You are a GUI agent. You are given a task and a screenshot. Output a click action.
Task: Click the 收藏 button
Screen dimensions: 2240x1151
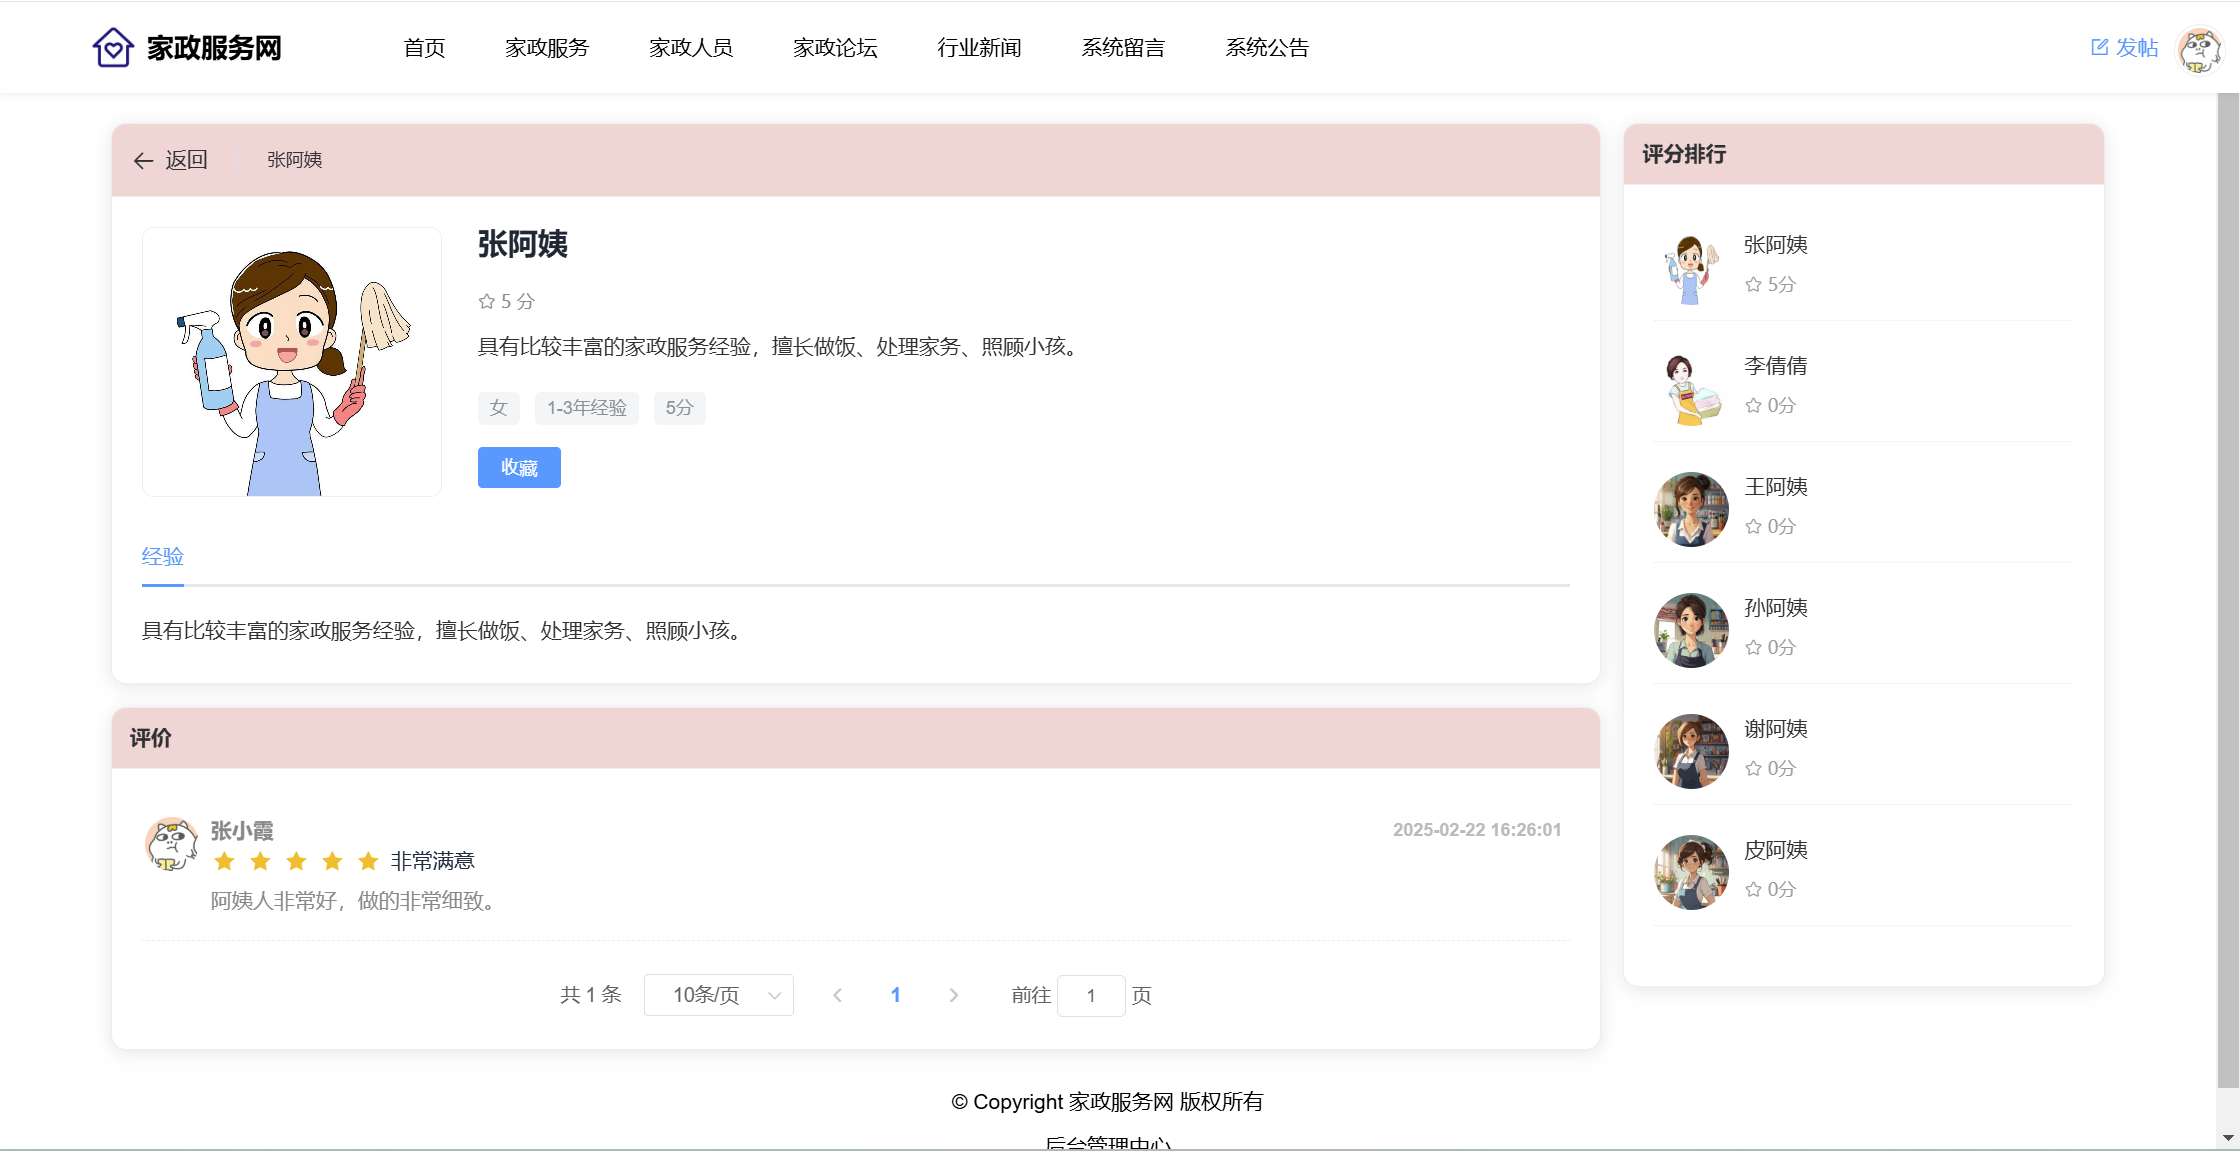tap(519, 467)
